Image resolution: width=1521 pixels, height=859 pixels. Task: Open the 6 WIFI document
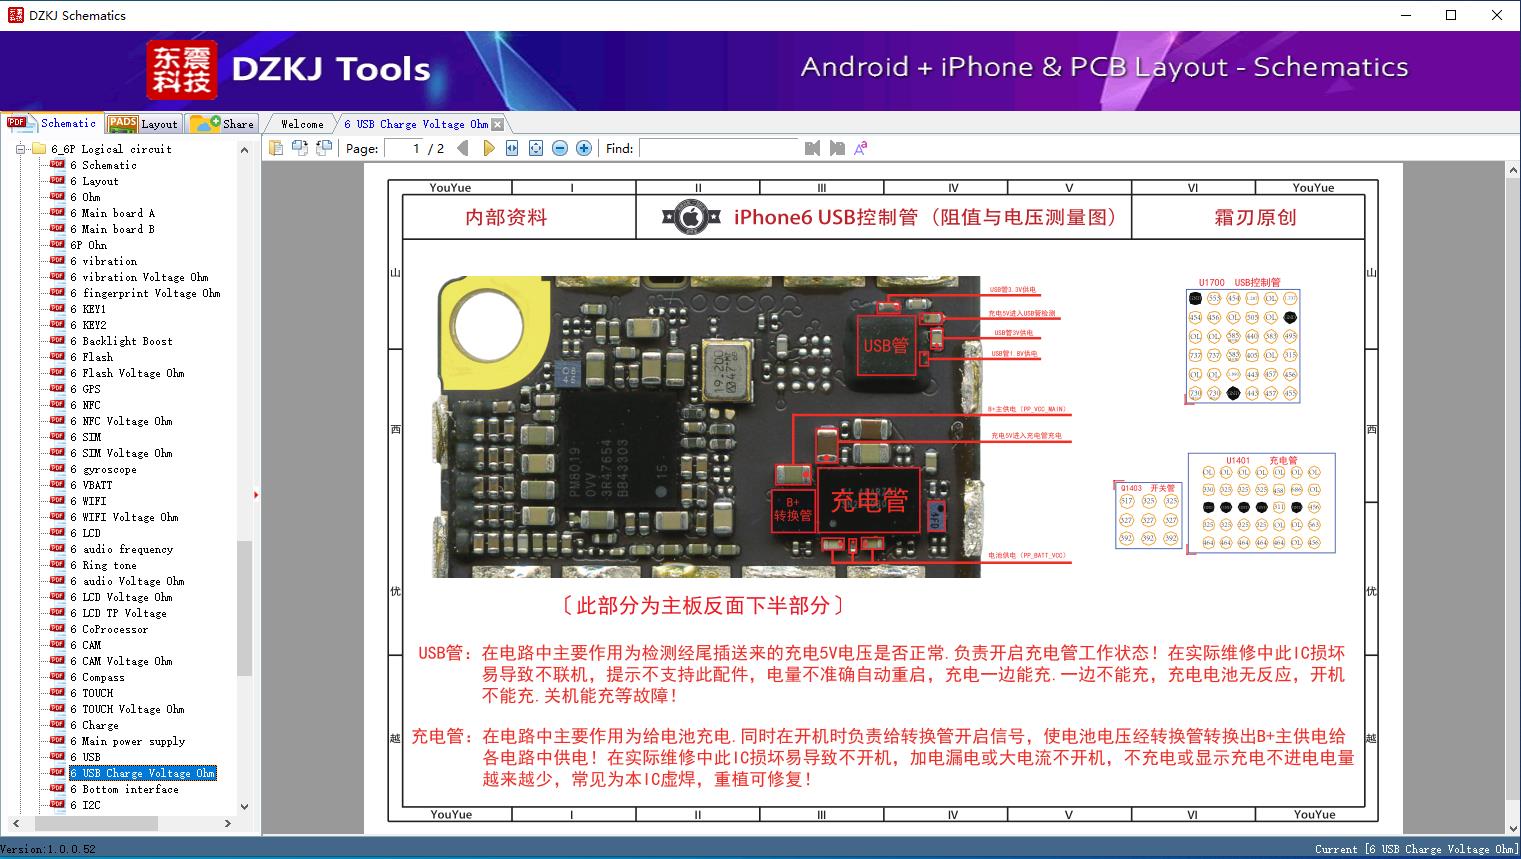point(88,501)
